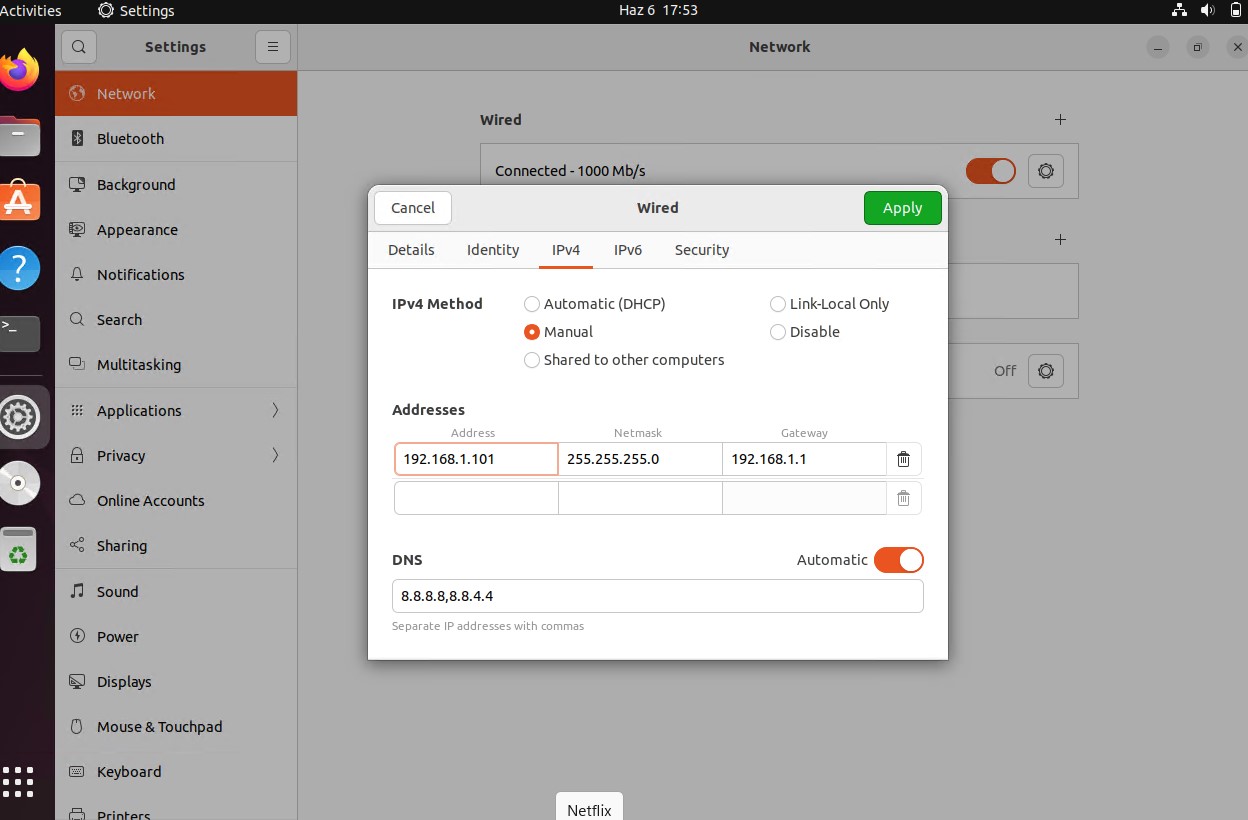Click the gateway field 192.168.1.1

(804, 459)
